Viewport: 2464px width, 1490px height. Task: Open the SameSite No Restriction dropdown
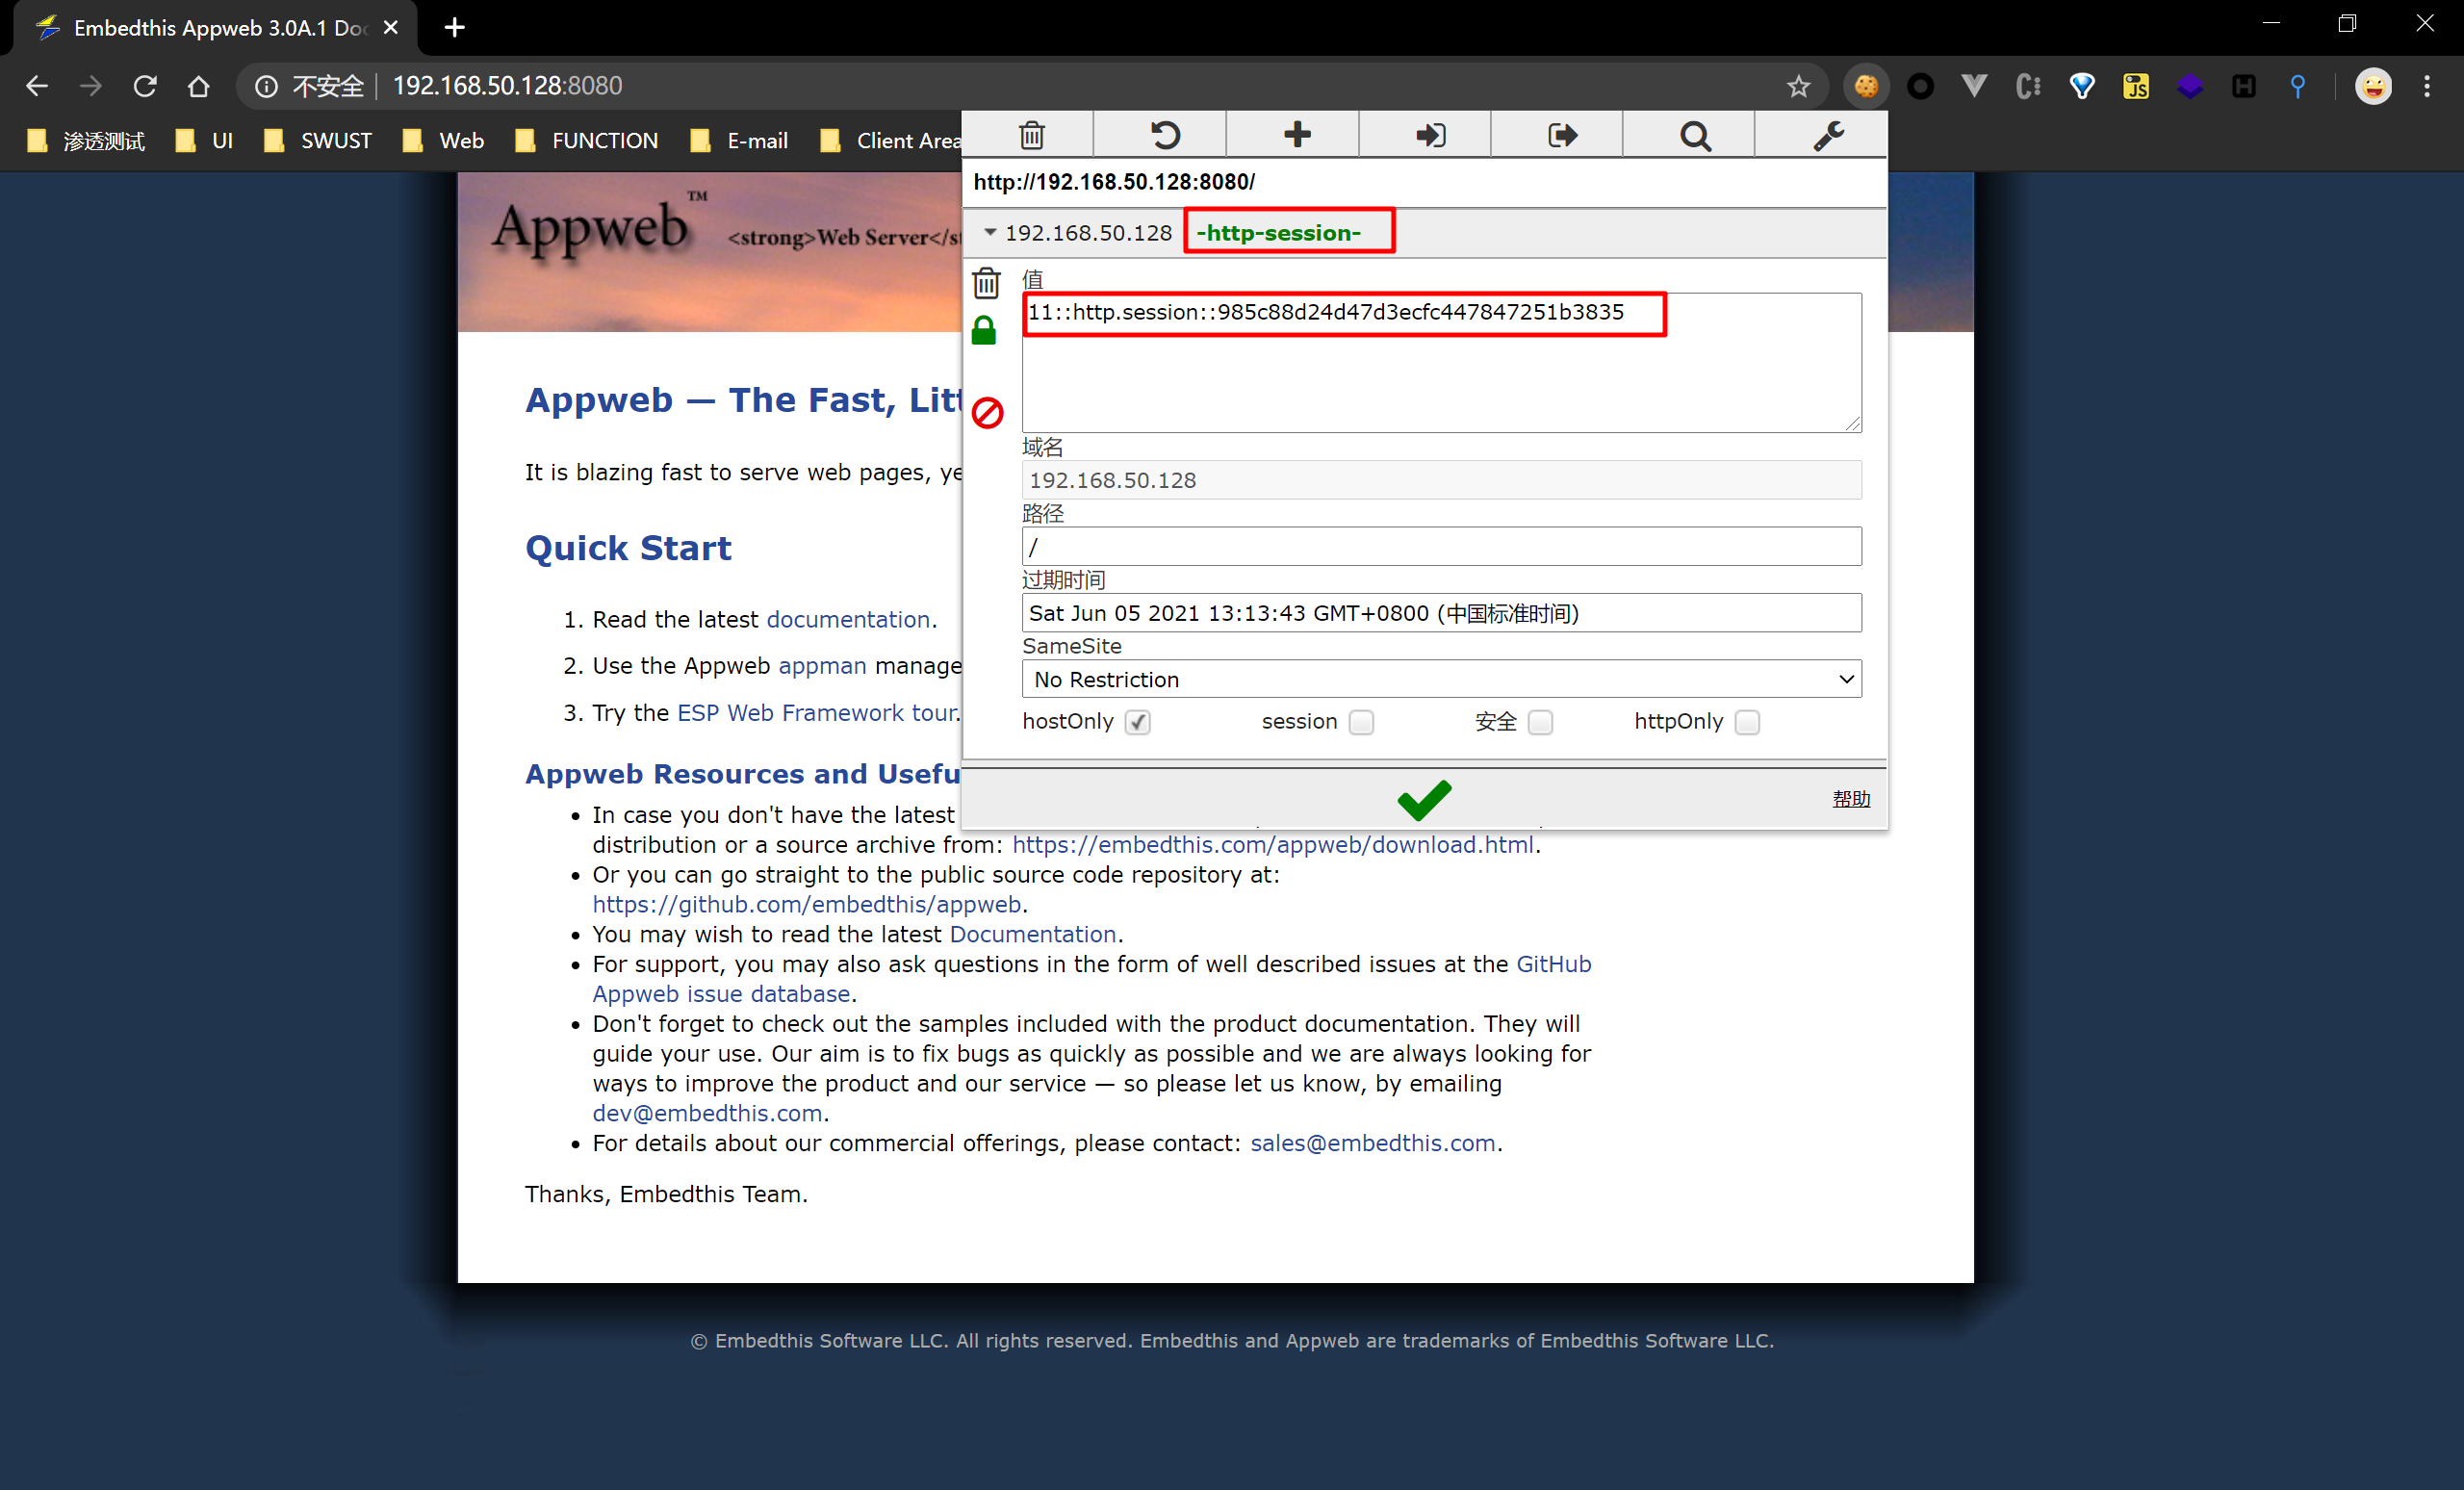(1441, 679)
